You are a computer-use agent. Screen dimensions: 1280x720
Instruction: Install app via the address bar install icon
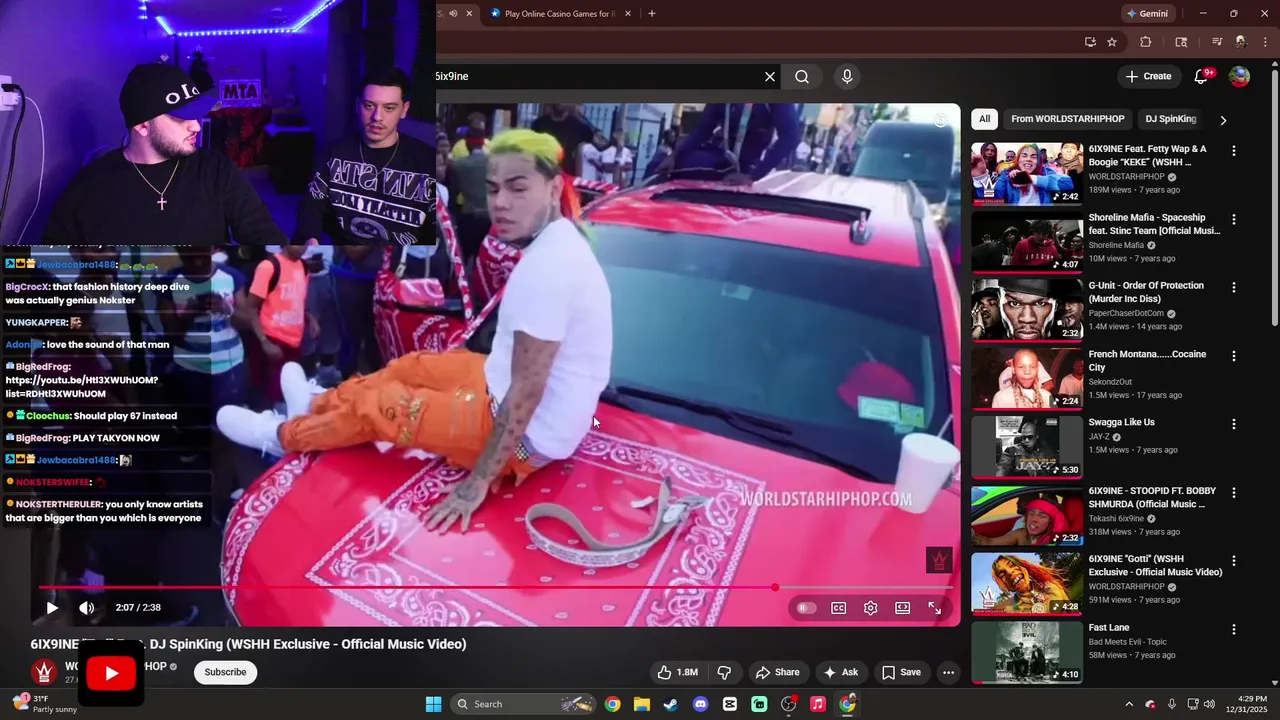coord(1090,42)
